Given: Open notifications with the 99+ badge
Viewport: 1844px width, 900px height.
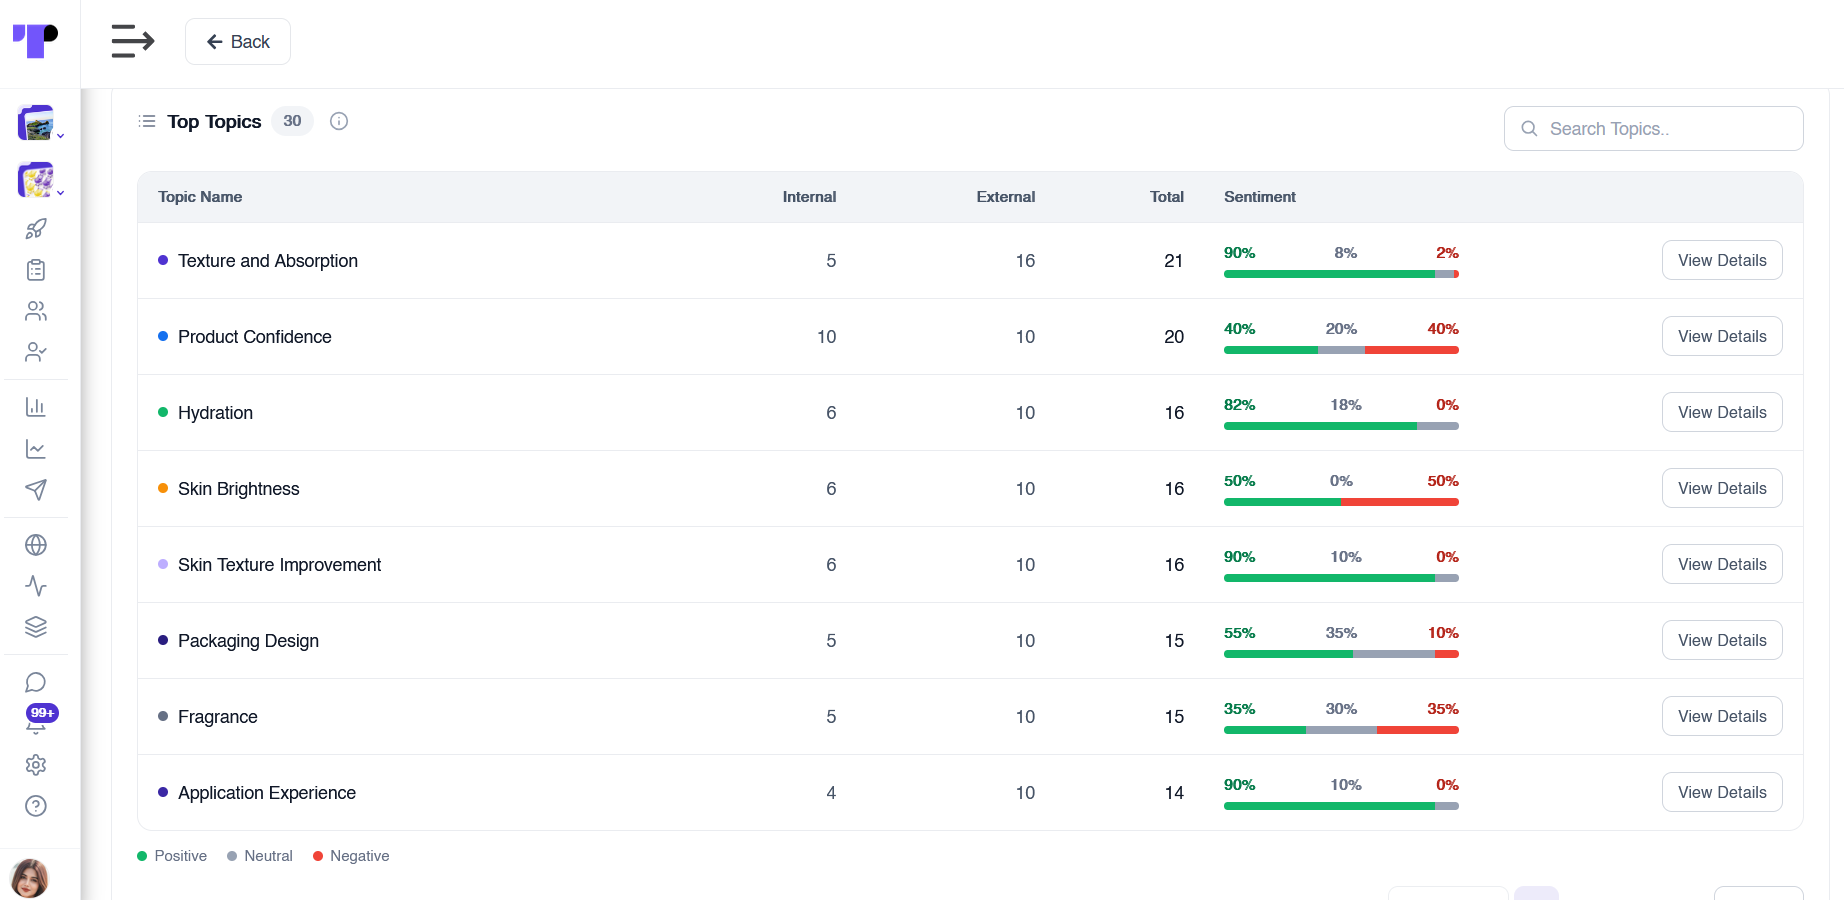Looking at the screenshot, I should pos(40,720).
